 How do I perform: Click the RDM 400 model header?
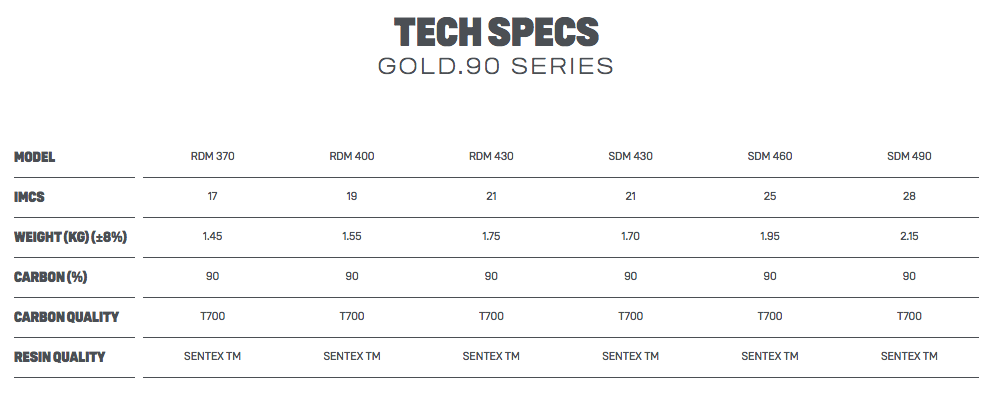pyautogui.click(x=352, y=156)
